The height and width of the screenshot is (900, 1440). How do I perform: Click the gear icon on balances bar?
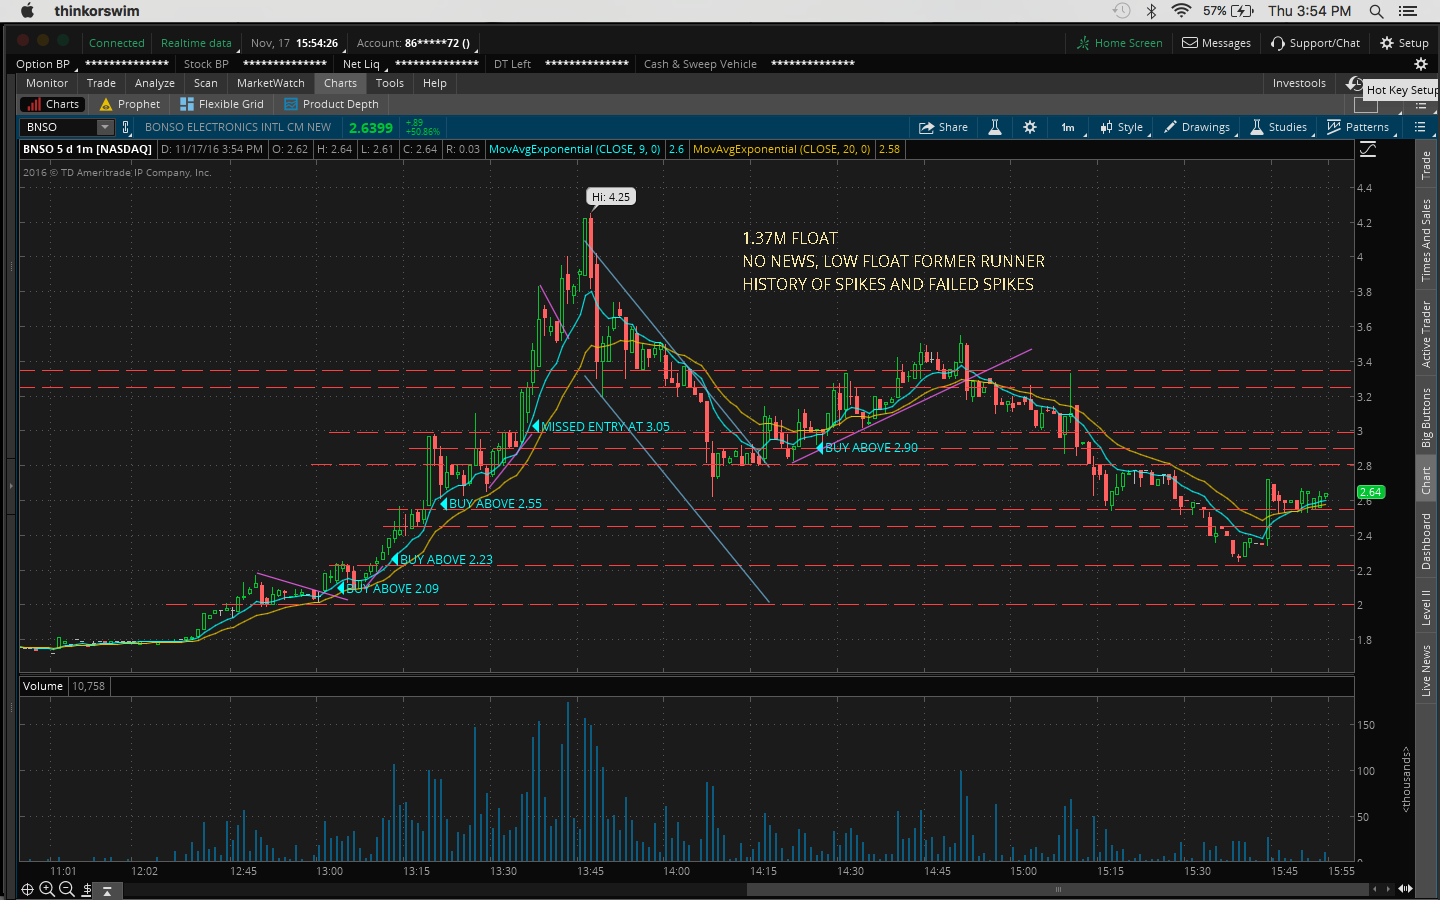(1420, 64)
